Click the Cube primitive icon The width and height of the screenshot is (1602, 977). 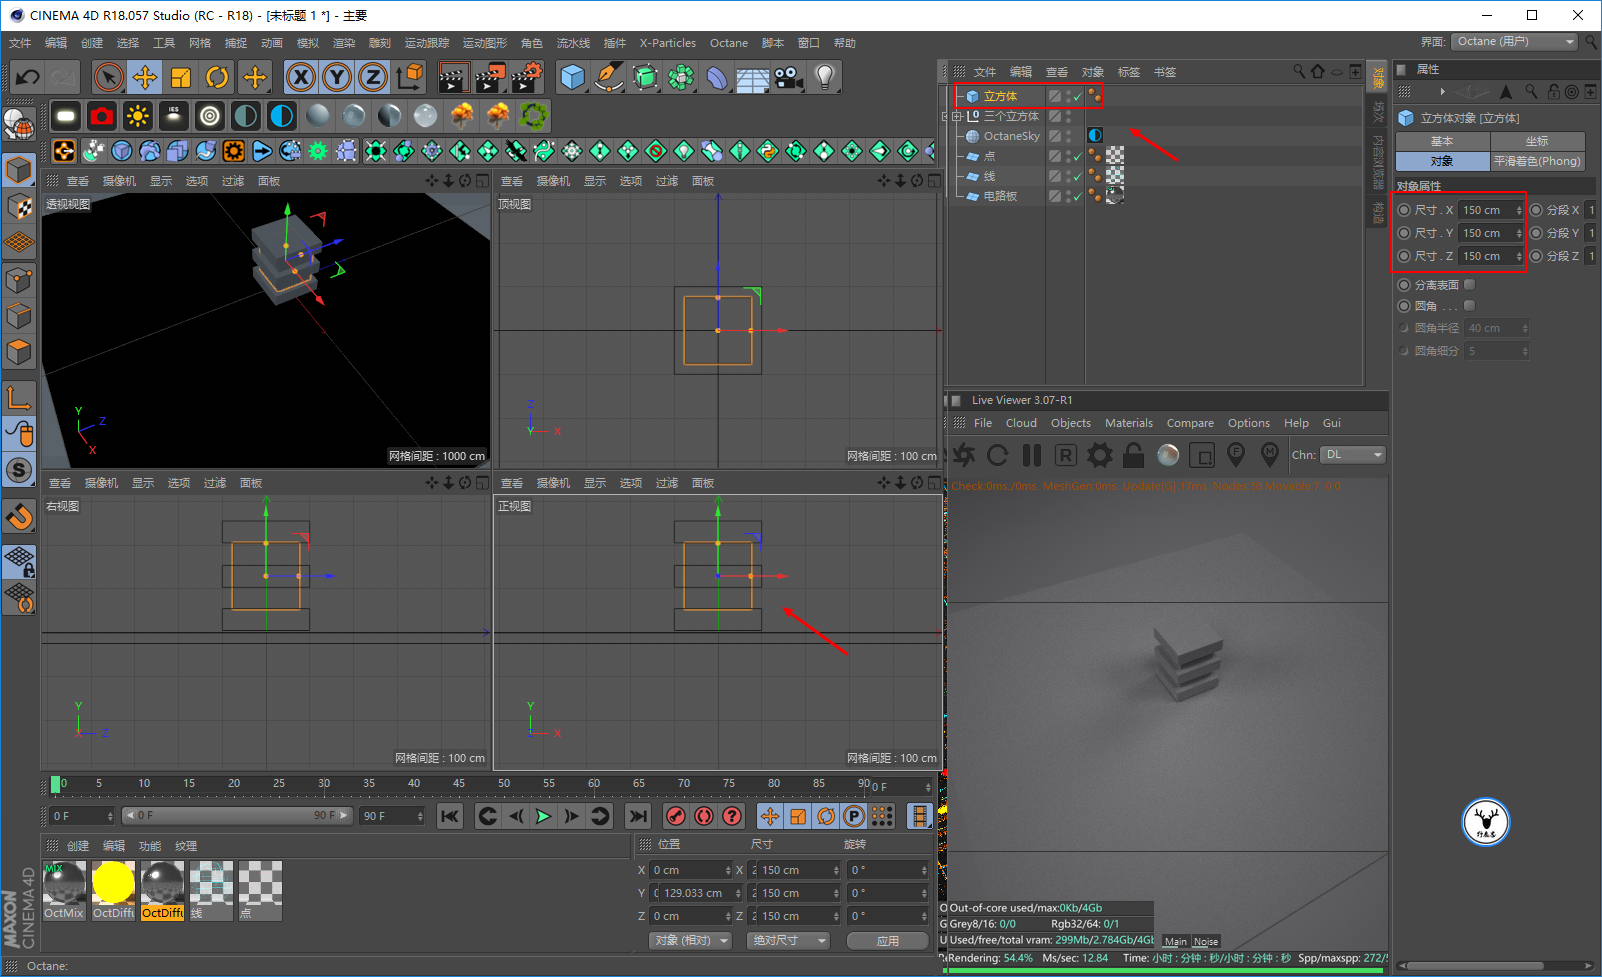pyautogui.click(x=572, y=77)
